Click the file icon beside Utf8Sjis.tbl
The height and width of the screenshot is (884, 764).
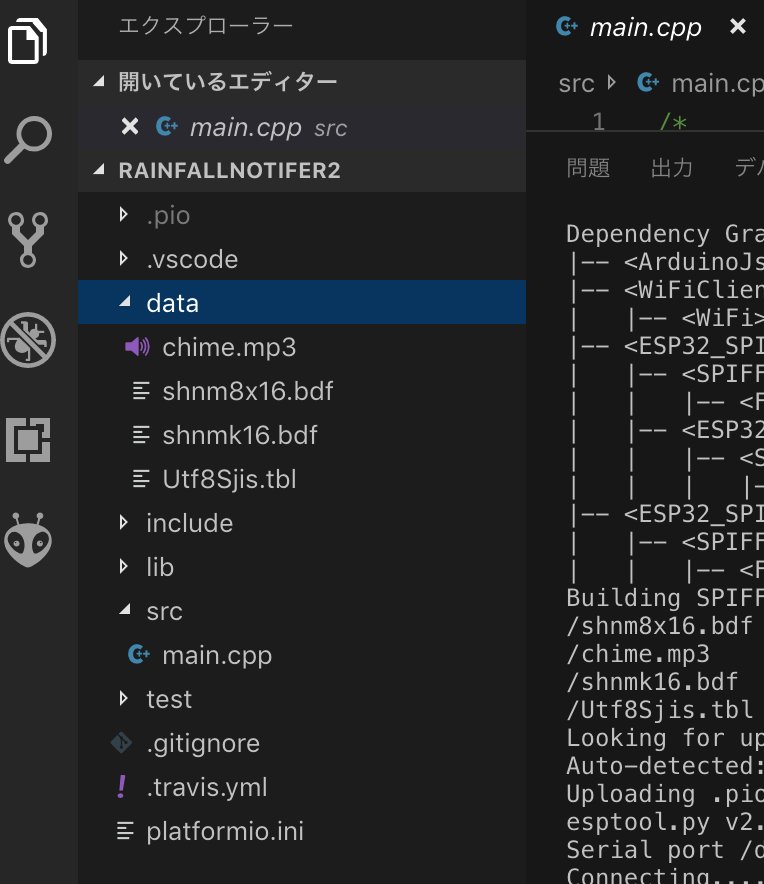141,479
